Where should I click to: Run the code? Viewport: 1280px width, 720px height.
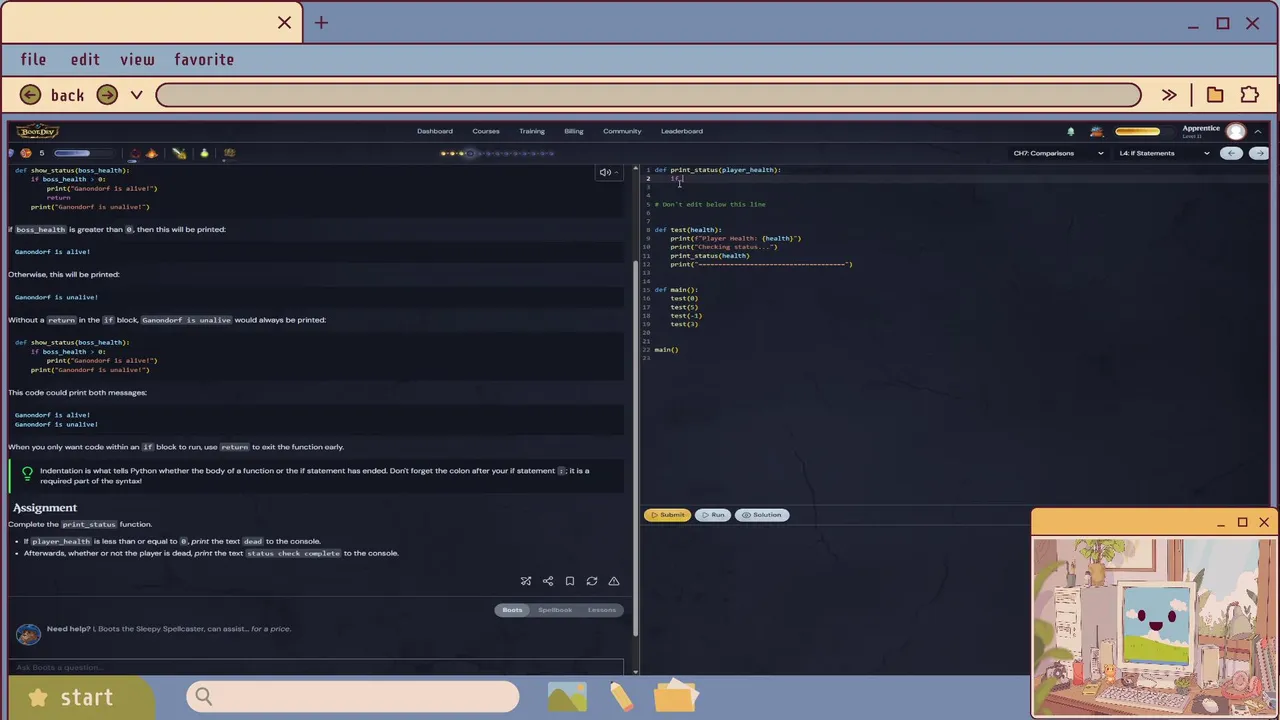[x=713, y=515]
